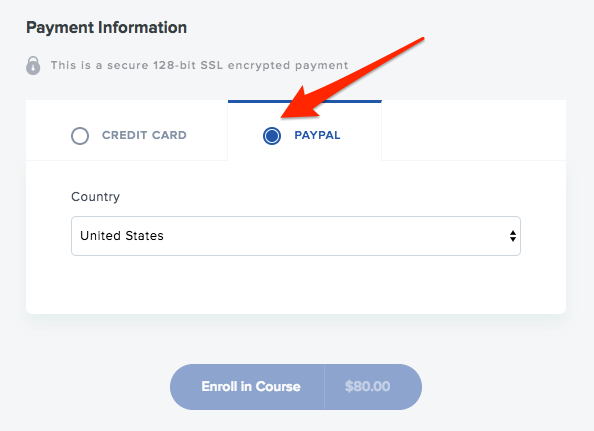Screen dimensions: 594x431
Task: Switch to the PAYPAL tab label
Action: 317,135
